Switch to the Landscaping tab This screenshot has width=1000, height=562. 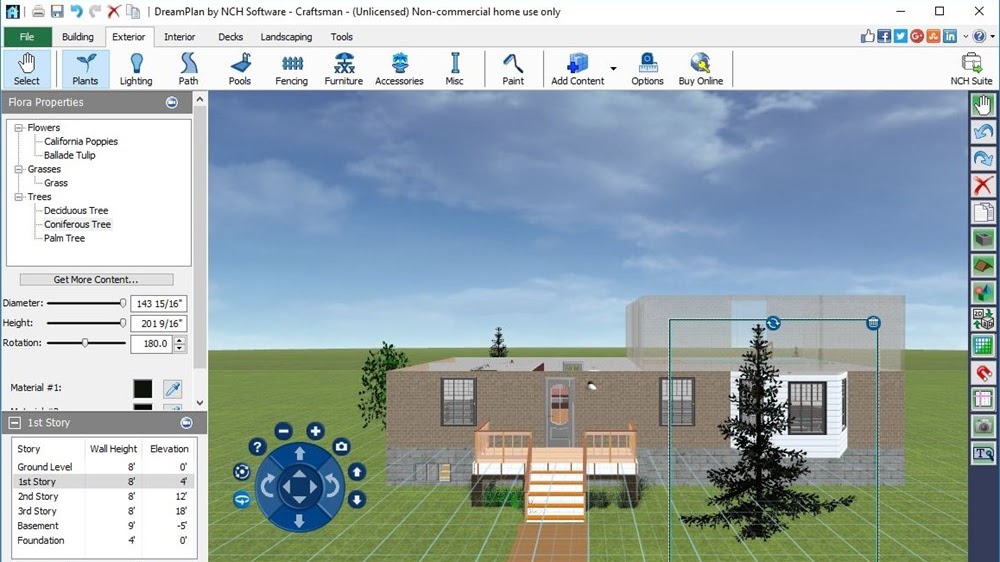coord(286,37)
